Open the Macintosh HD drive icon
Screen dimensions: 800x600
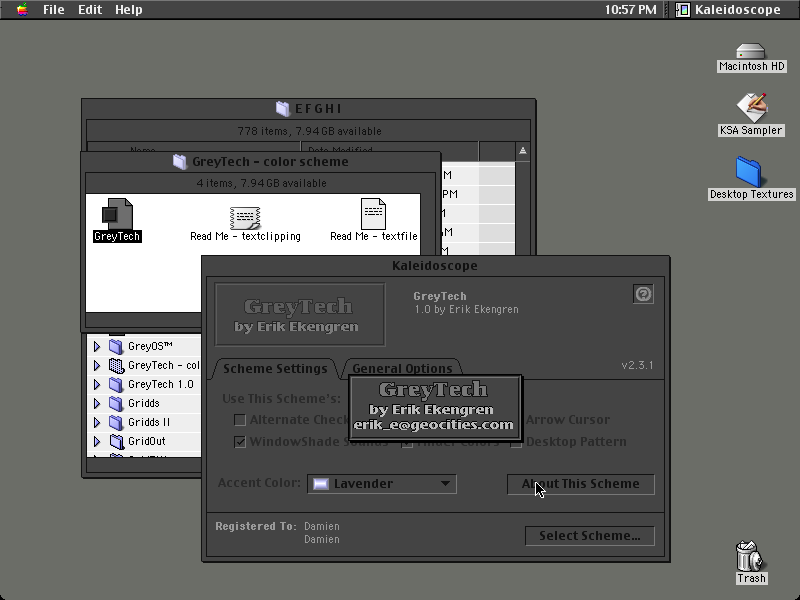point(751,52)
